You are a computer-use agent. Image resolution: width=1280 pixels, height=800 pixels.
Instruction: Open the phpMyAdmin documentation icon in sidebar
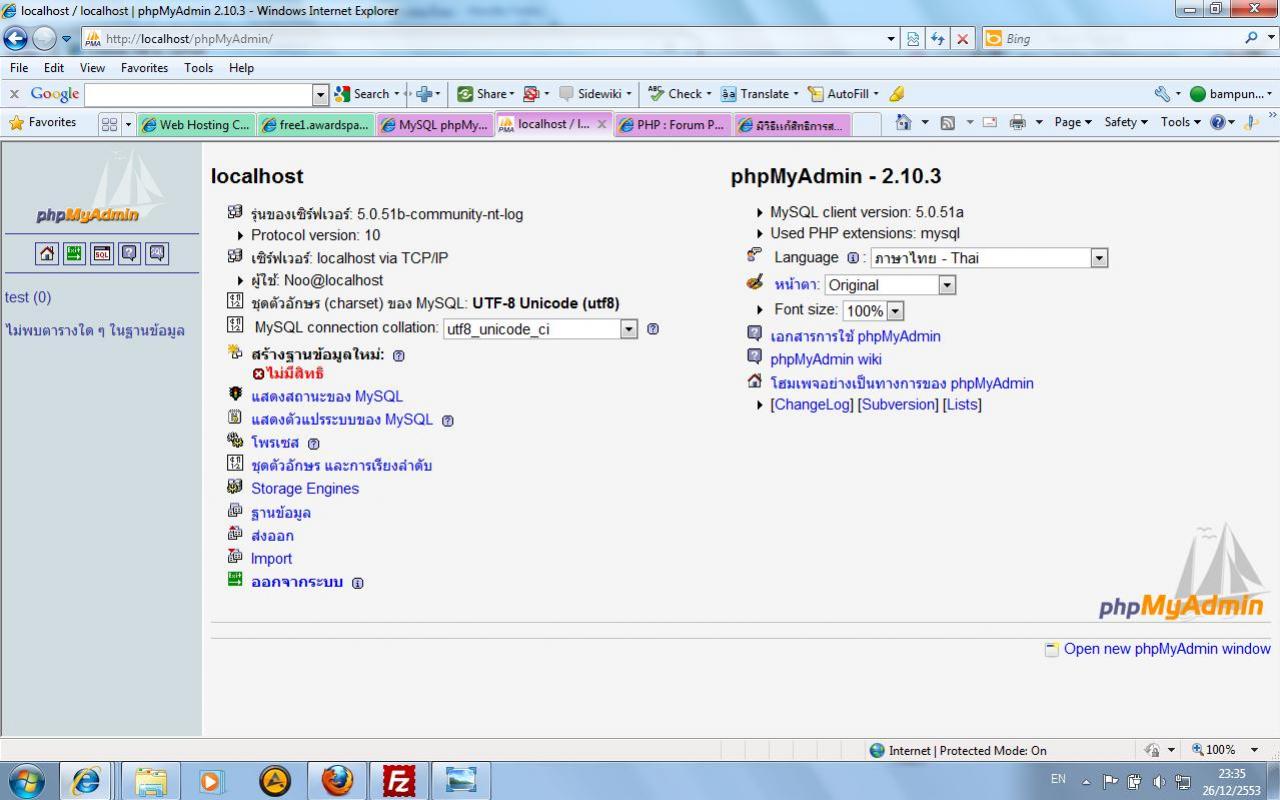click(x=129, y=253)
